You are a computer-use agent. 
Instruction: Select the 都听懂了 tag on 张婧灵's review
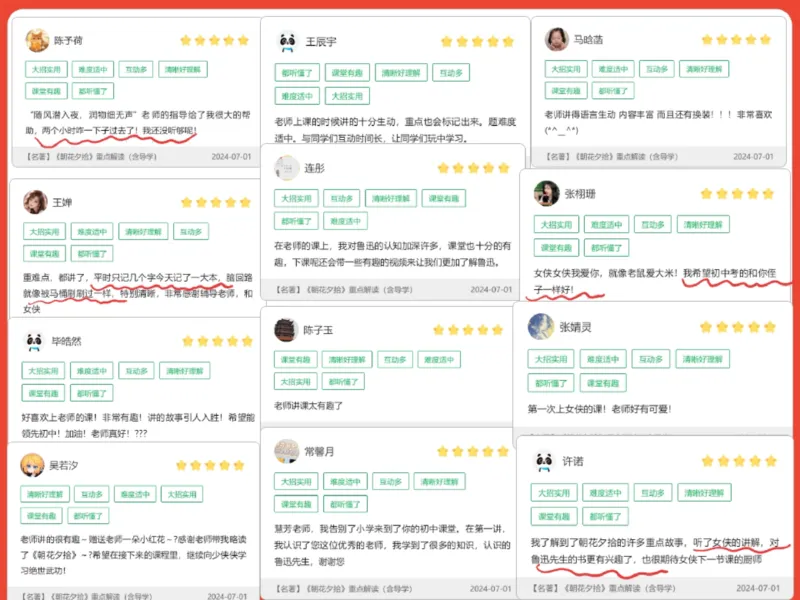click(x=551, y=383)
